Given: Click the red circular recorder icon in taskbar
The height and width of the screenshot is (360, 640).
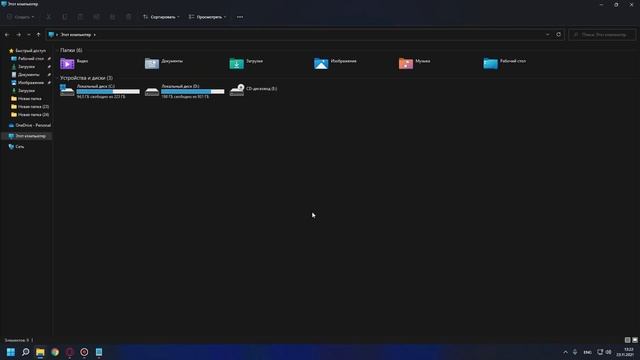Looking at the screenshot, I should (84, 352).
